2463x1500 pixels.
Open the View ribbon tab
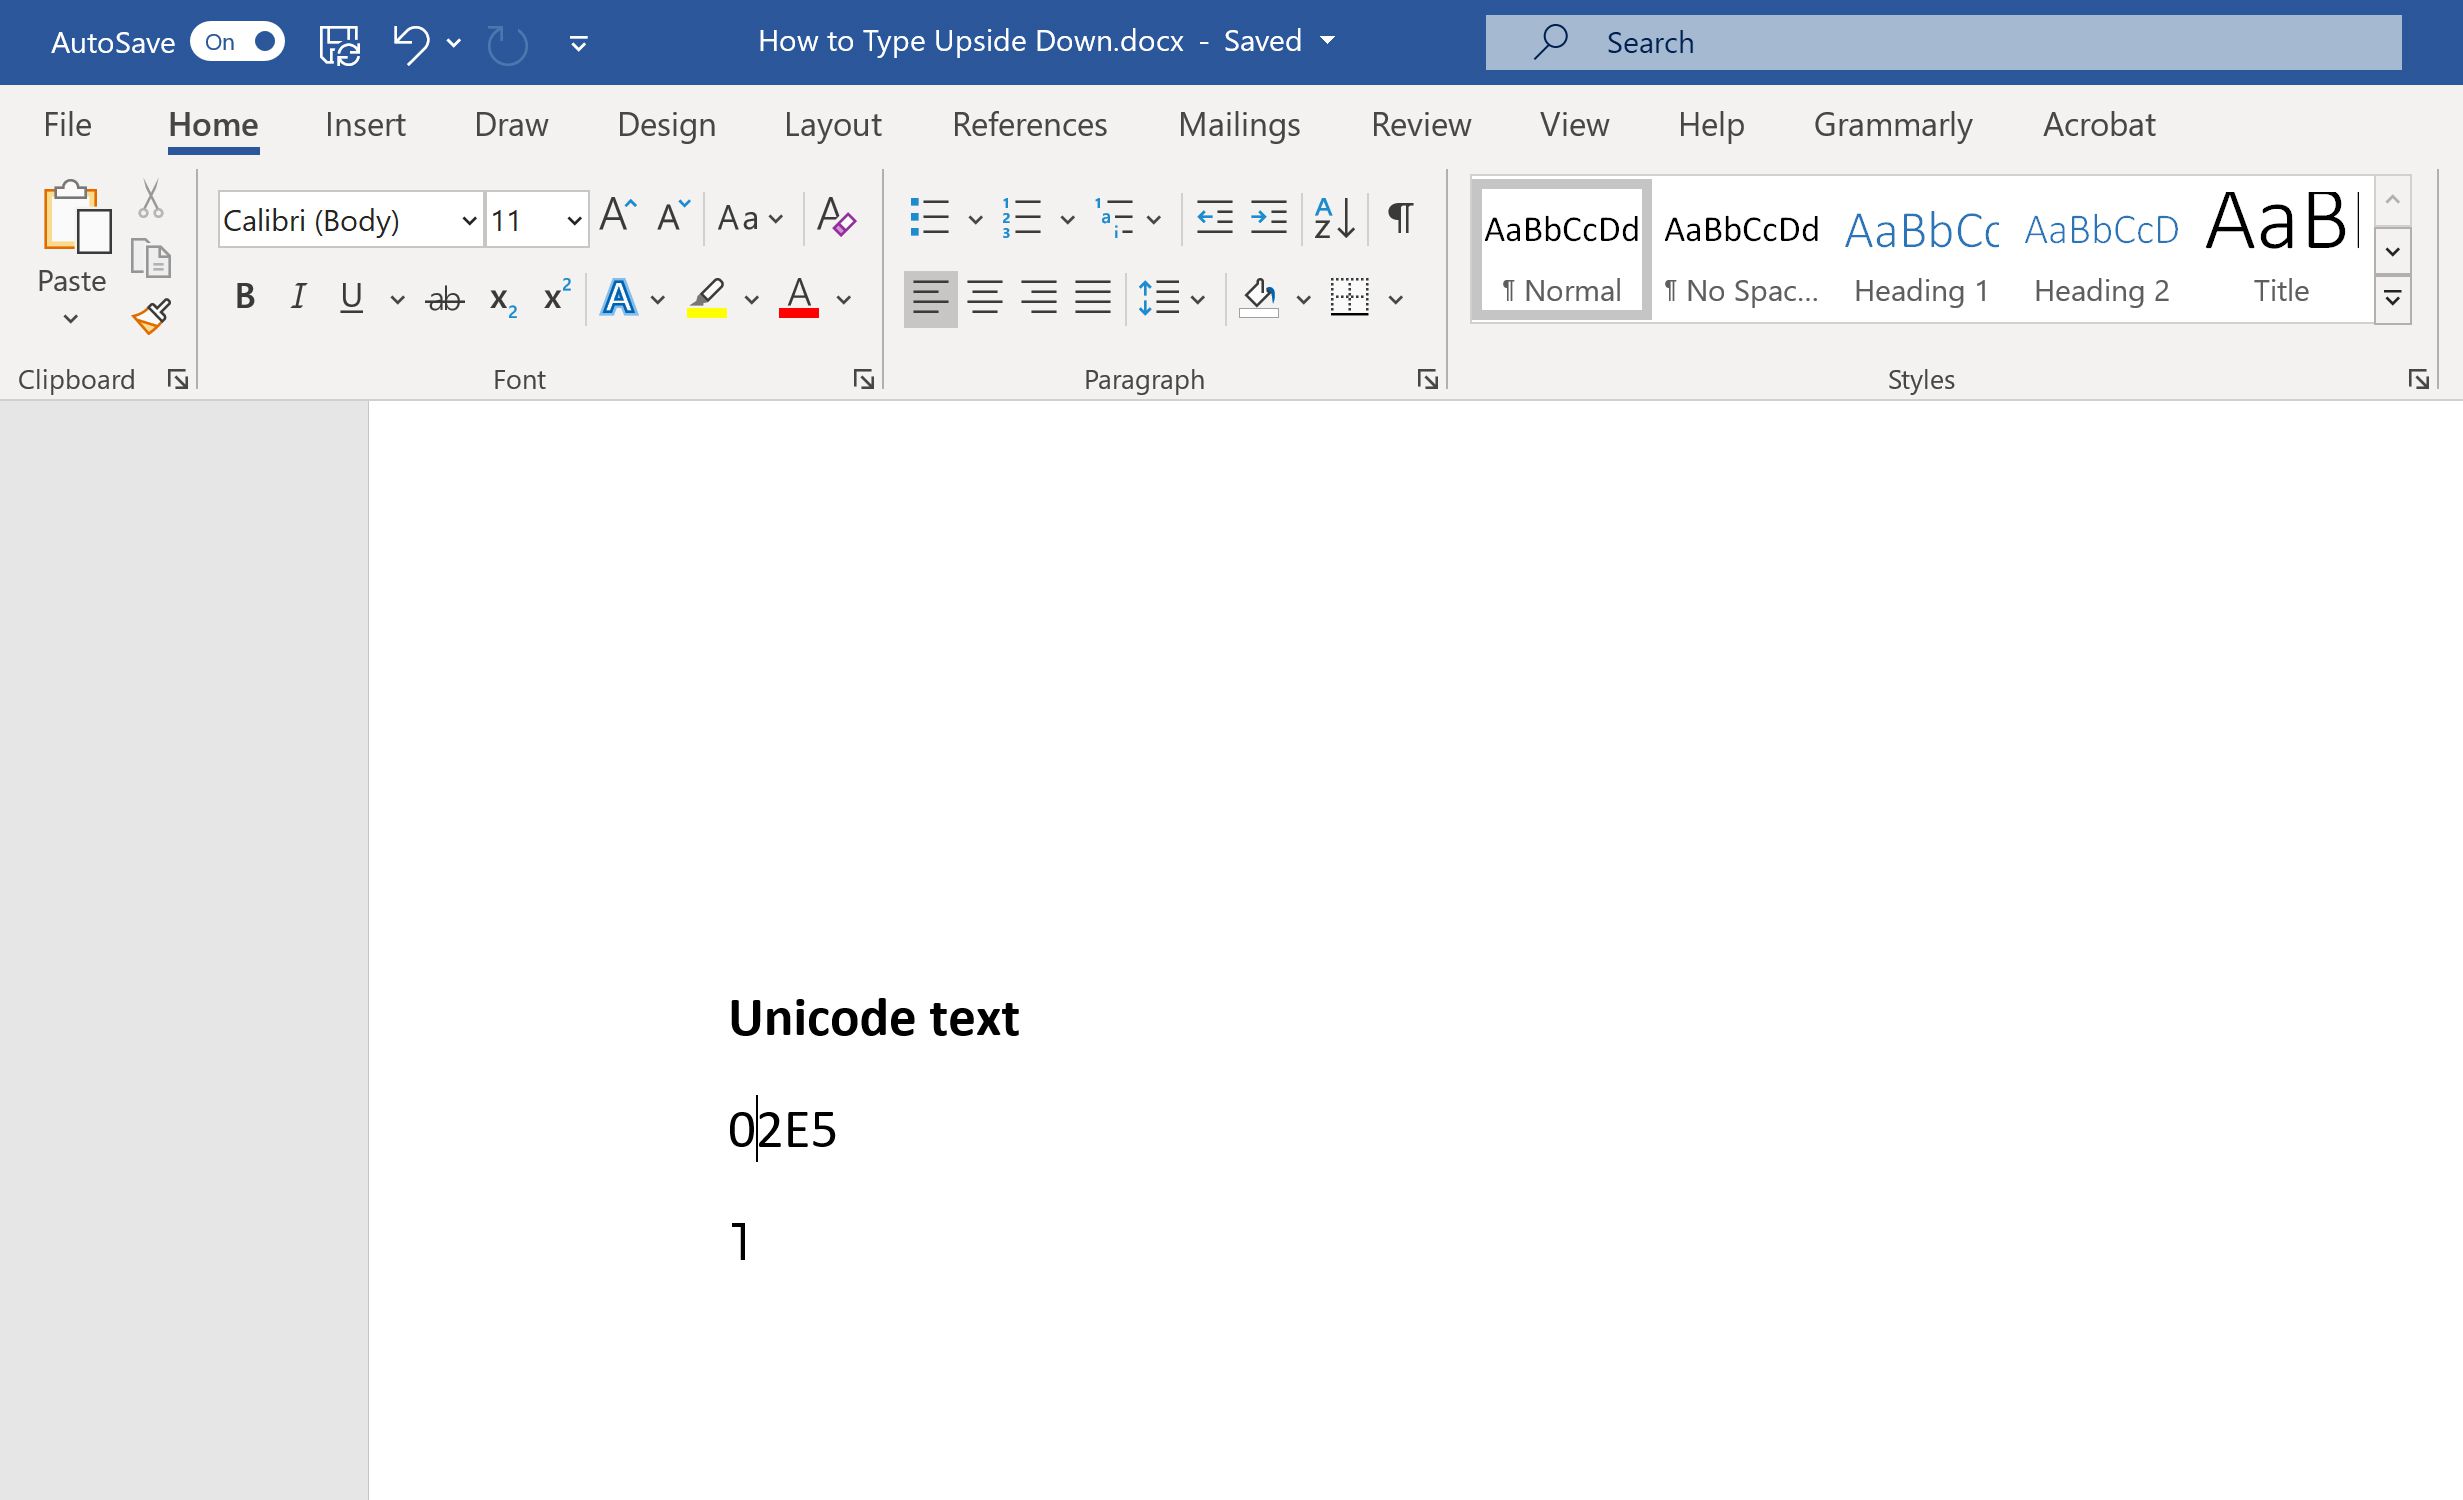click(1573, 123)
